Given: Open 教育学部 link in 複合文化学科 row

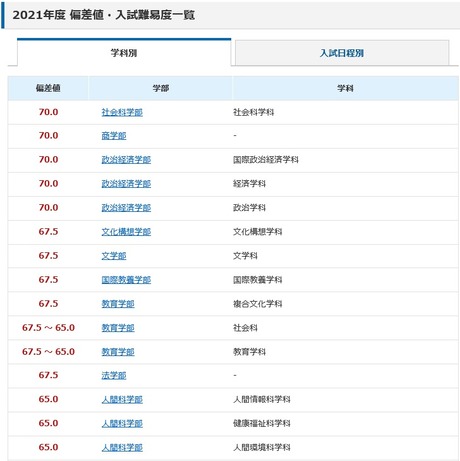Looking at the screenshot, I should coord(118,304).
